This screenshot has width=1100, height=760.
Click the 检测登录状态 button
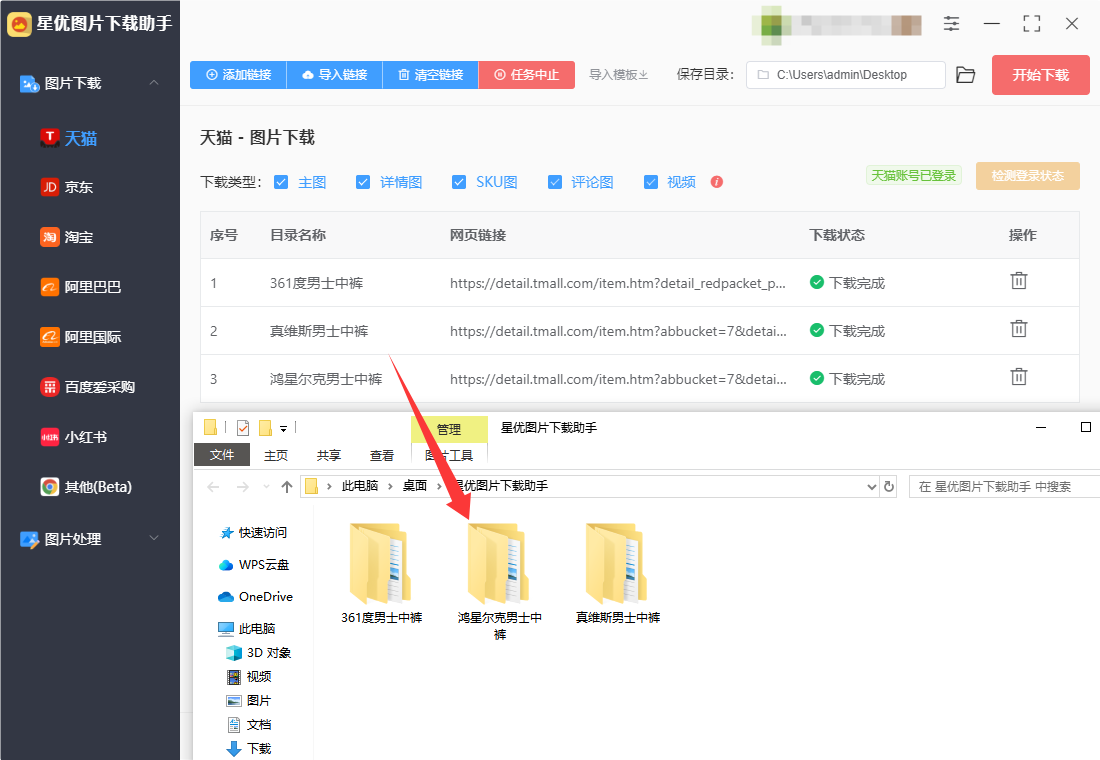pyautogui.click(x=1027, y=175)
